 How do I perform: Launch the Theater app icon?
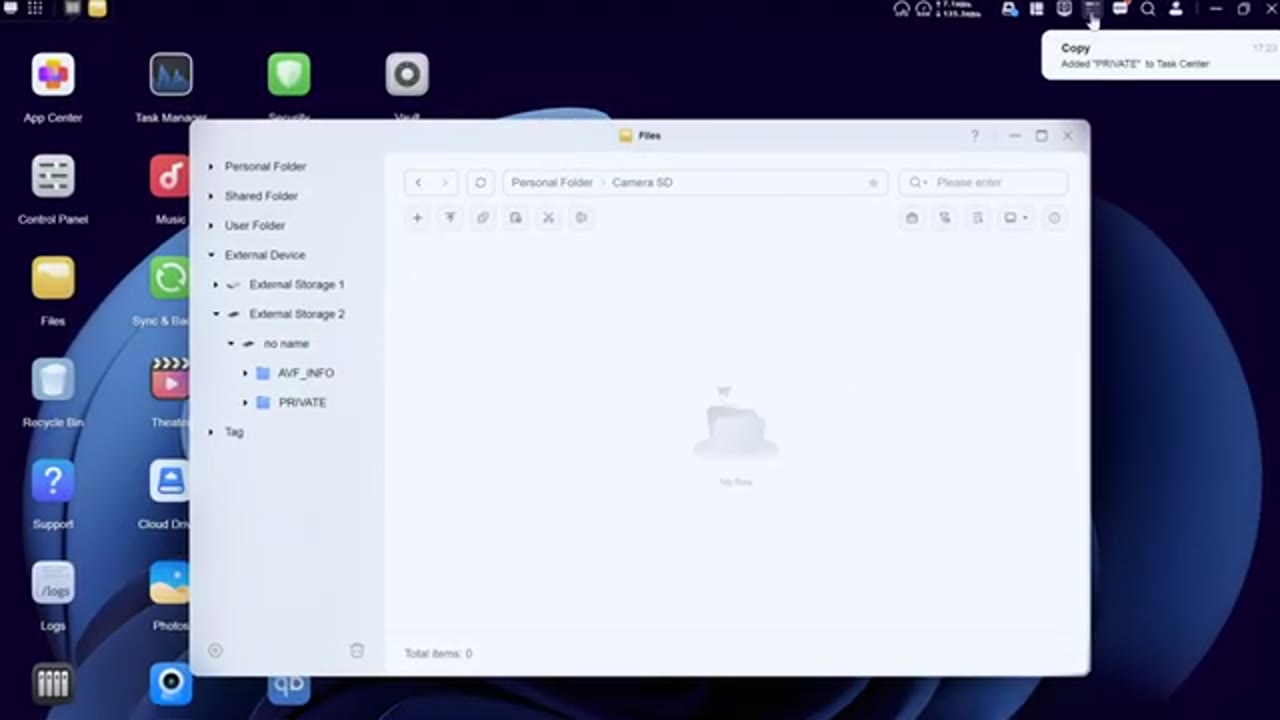[170, 381]
